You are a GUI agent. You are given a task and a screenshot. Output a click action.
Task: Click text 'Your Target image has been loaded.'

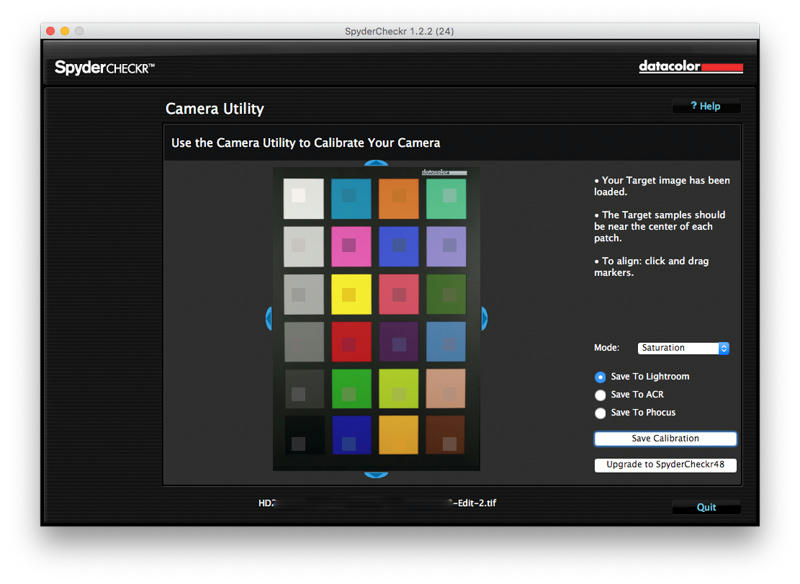pyautogui.click(x=662, y=186)
